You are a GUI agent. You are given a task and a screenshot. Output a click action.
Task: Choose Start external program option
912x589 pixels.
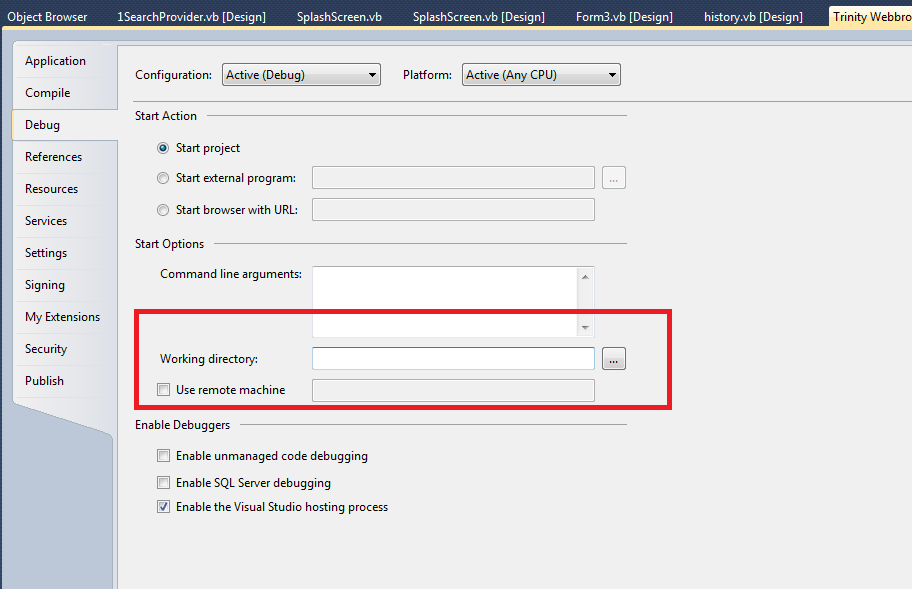163,179
